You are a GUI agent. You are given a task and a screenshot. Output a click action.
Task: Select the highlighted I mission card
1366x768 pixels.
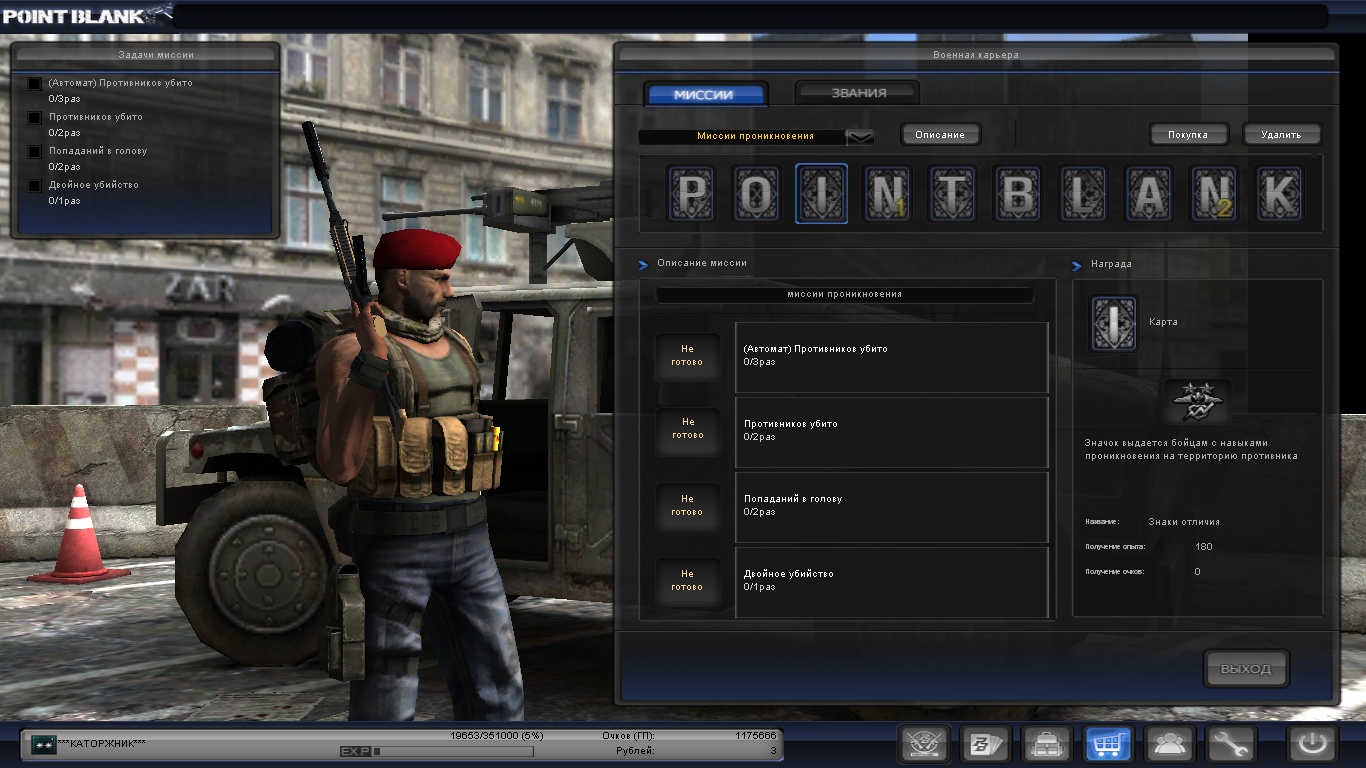tap(821, 194)
